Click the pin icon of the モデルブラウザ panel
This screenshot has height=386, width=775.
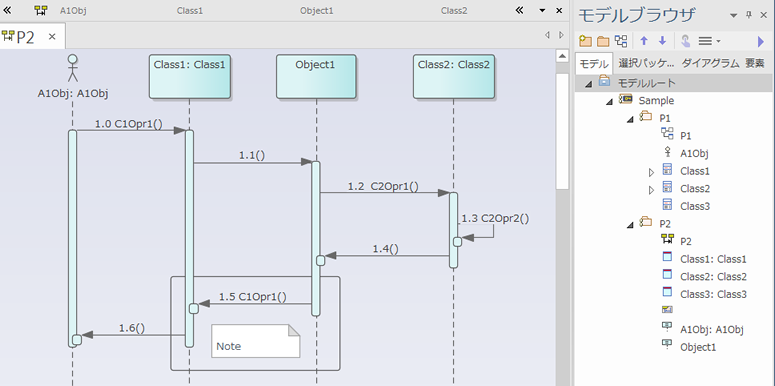[749, 15]
